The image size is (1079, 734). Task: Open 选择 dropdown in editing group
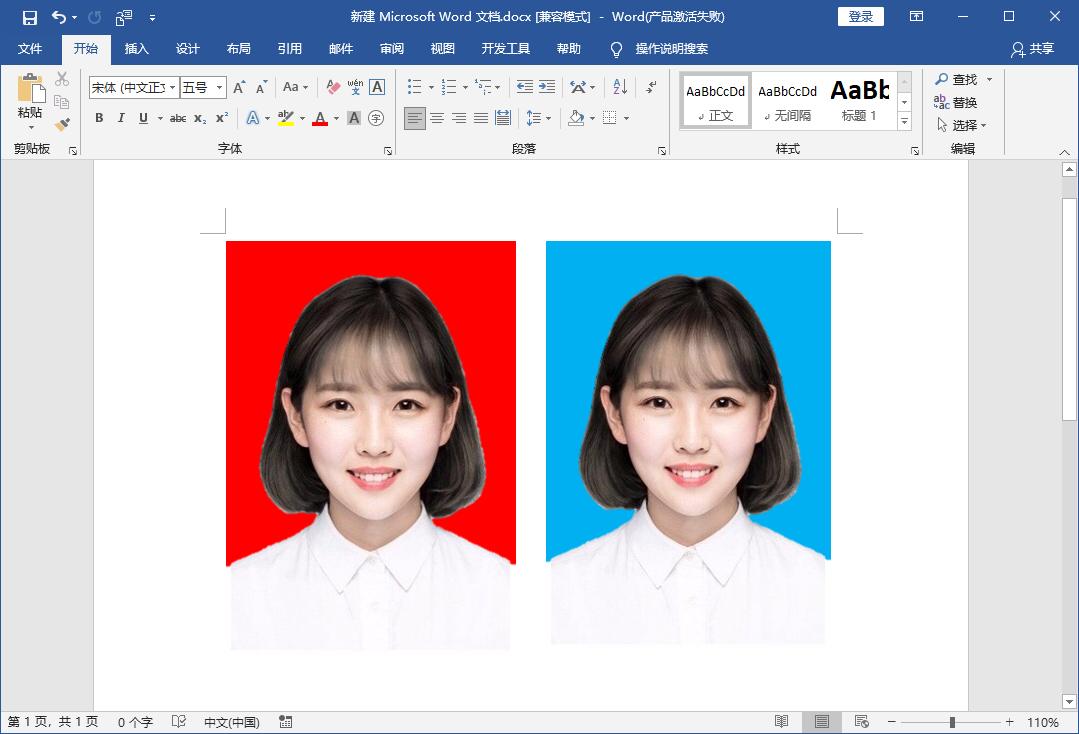(962, 125)
